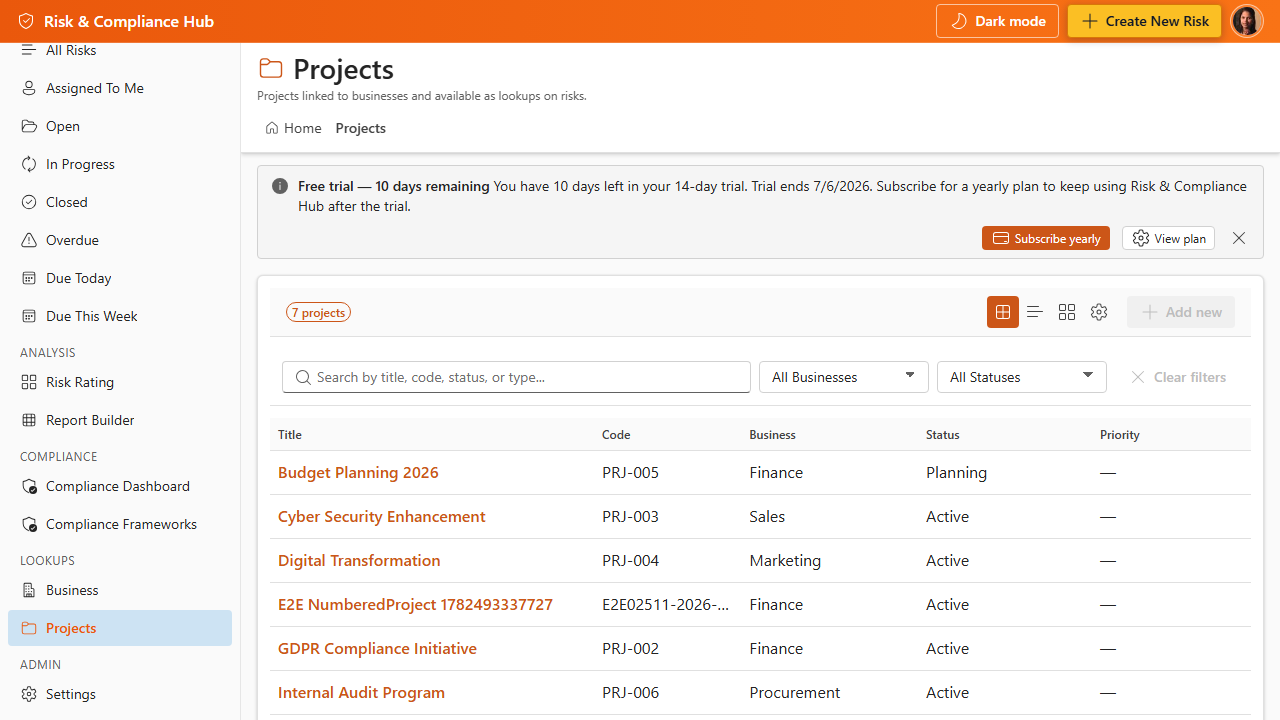The image size is (1280, 720).
Task: Open Budget Planning 2026 project
Action: tap(358, 472)
